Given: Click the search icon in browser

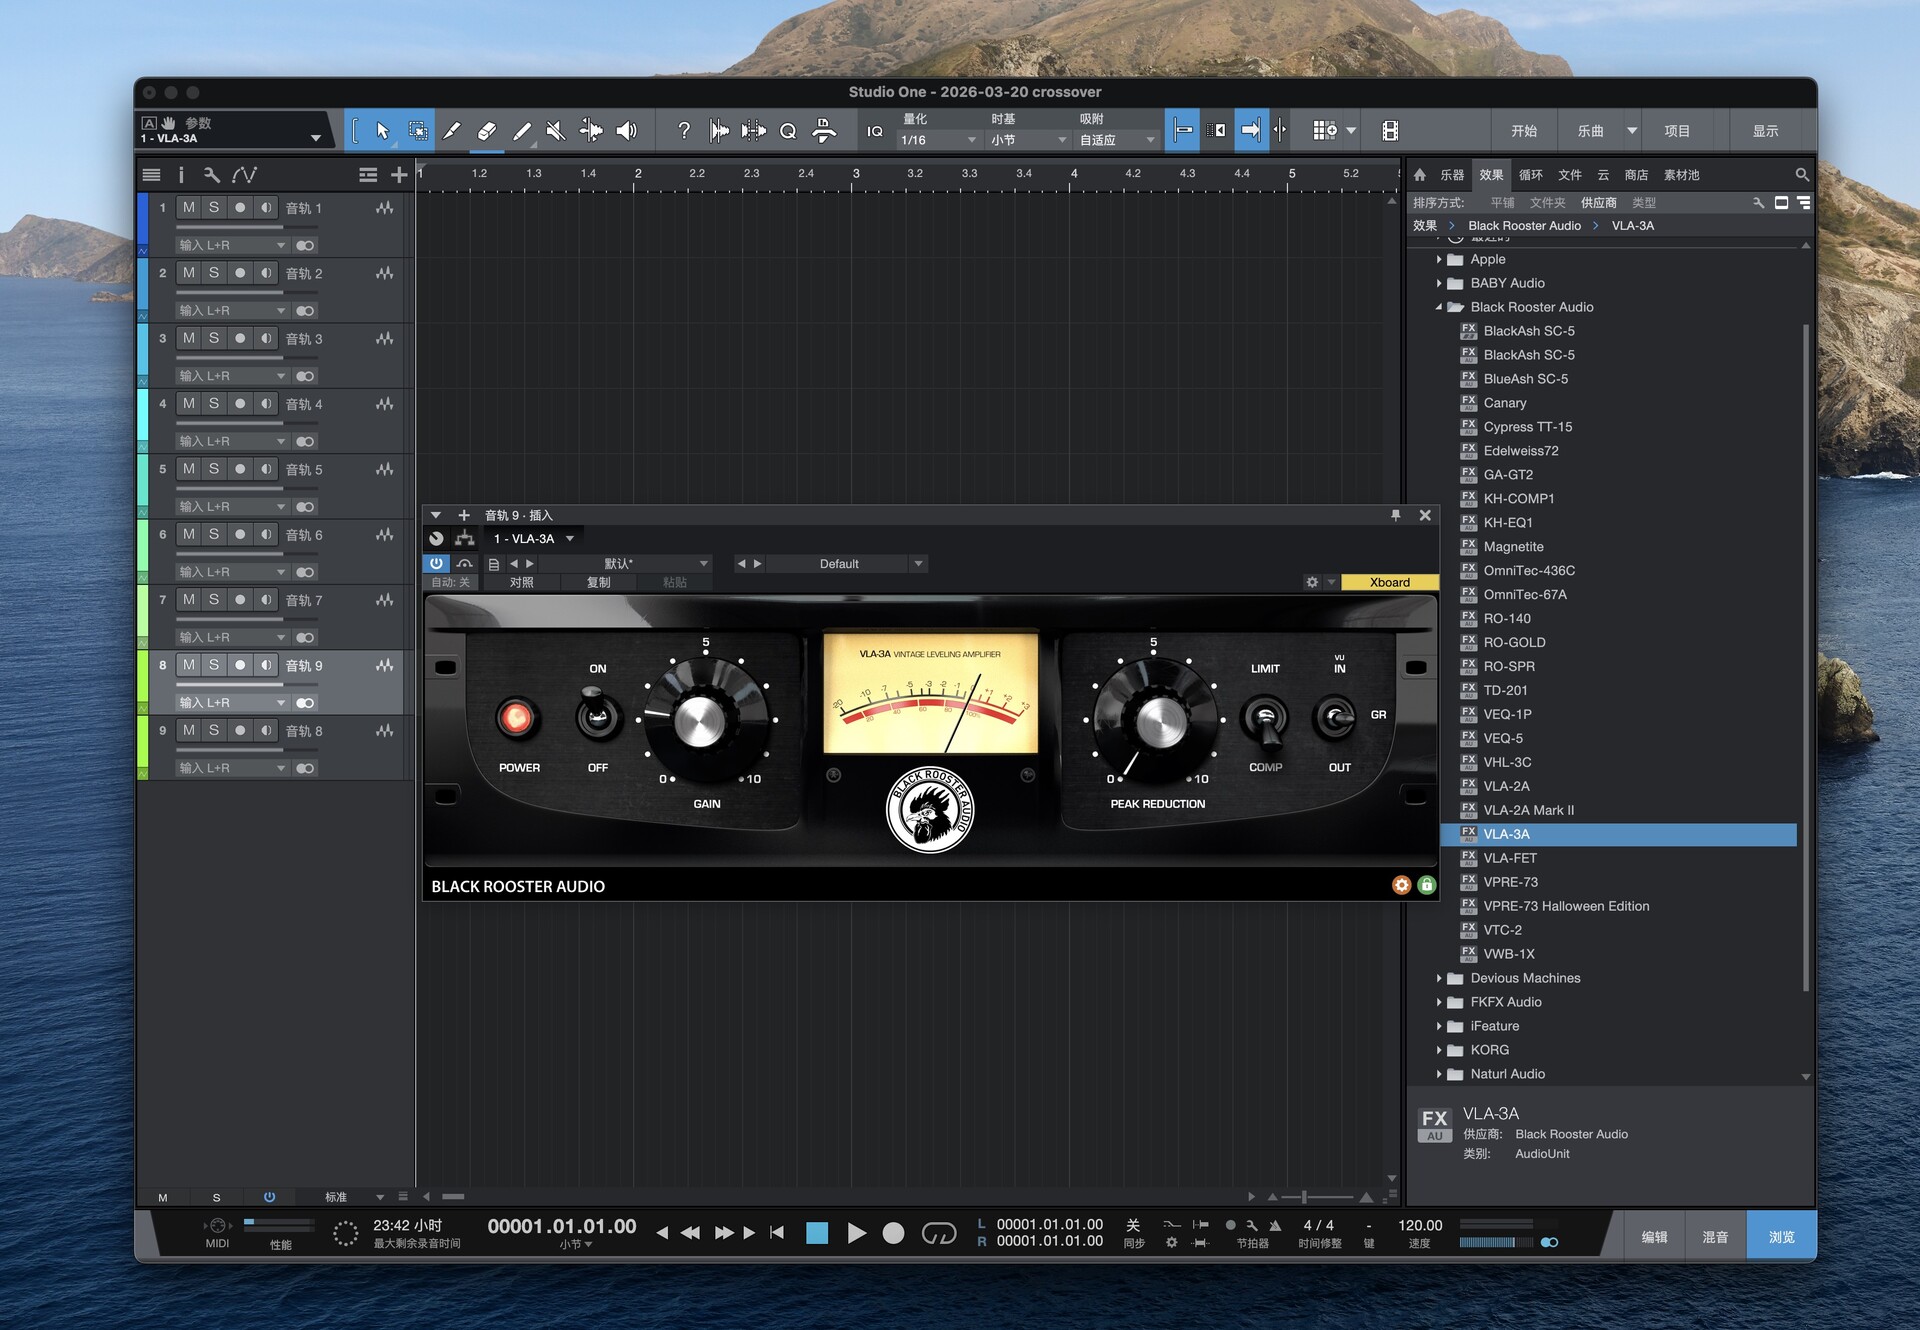Looking at the screenshot, I should point(1801,175).
